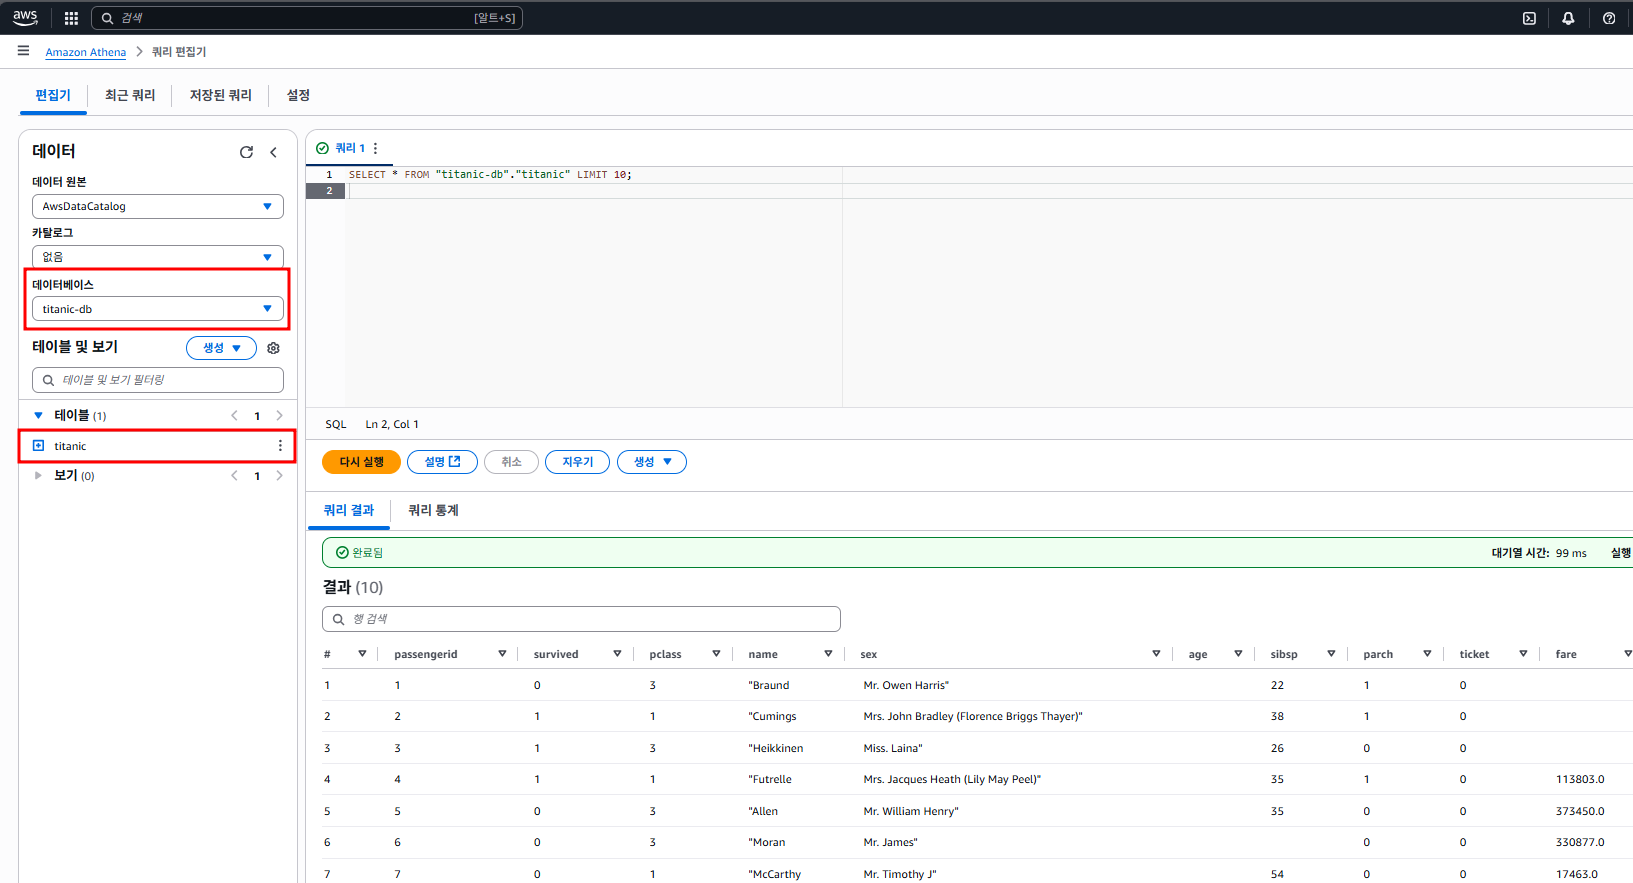This screenshot has width=1633, height=883.
Task: Clear the query editor
Action: point(577,462)
